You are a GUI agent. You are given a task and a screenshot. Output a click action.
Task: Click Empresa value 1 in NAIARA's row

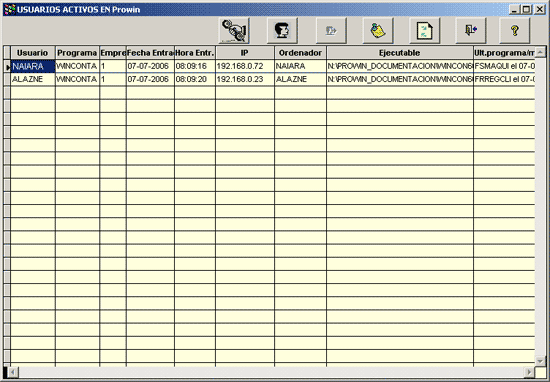(113, 66)
